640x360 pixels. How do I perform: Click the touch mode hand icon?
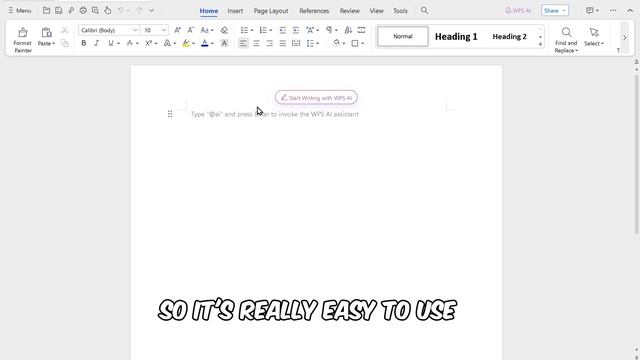[108, 11]
